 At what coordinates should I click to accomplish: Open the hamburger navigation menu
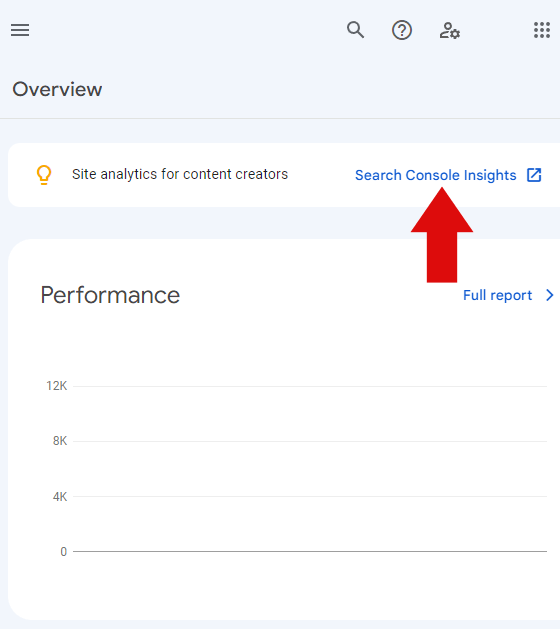[20, 30]
